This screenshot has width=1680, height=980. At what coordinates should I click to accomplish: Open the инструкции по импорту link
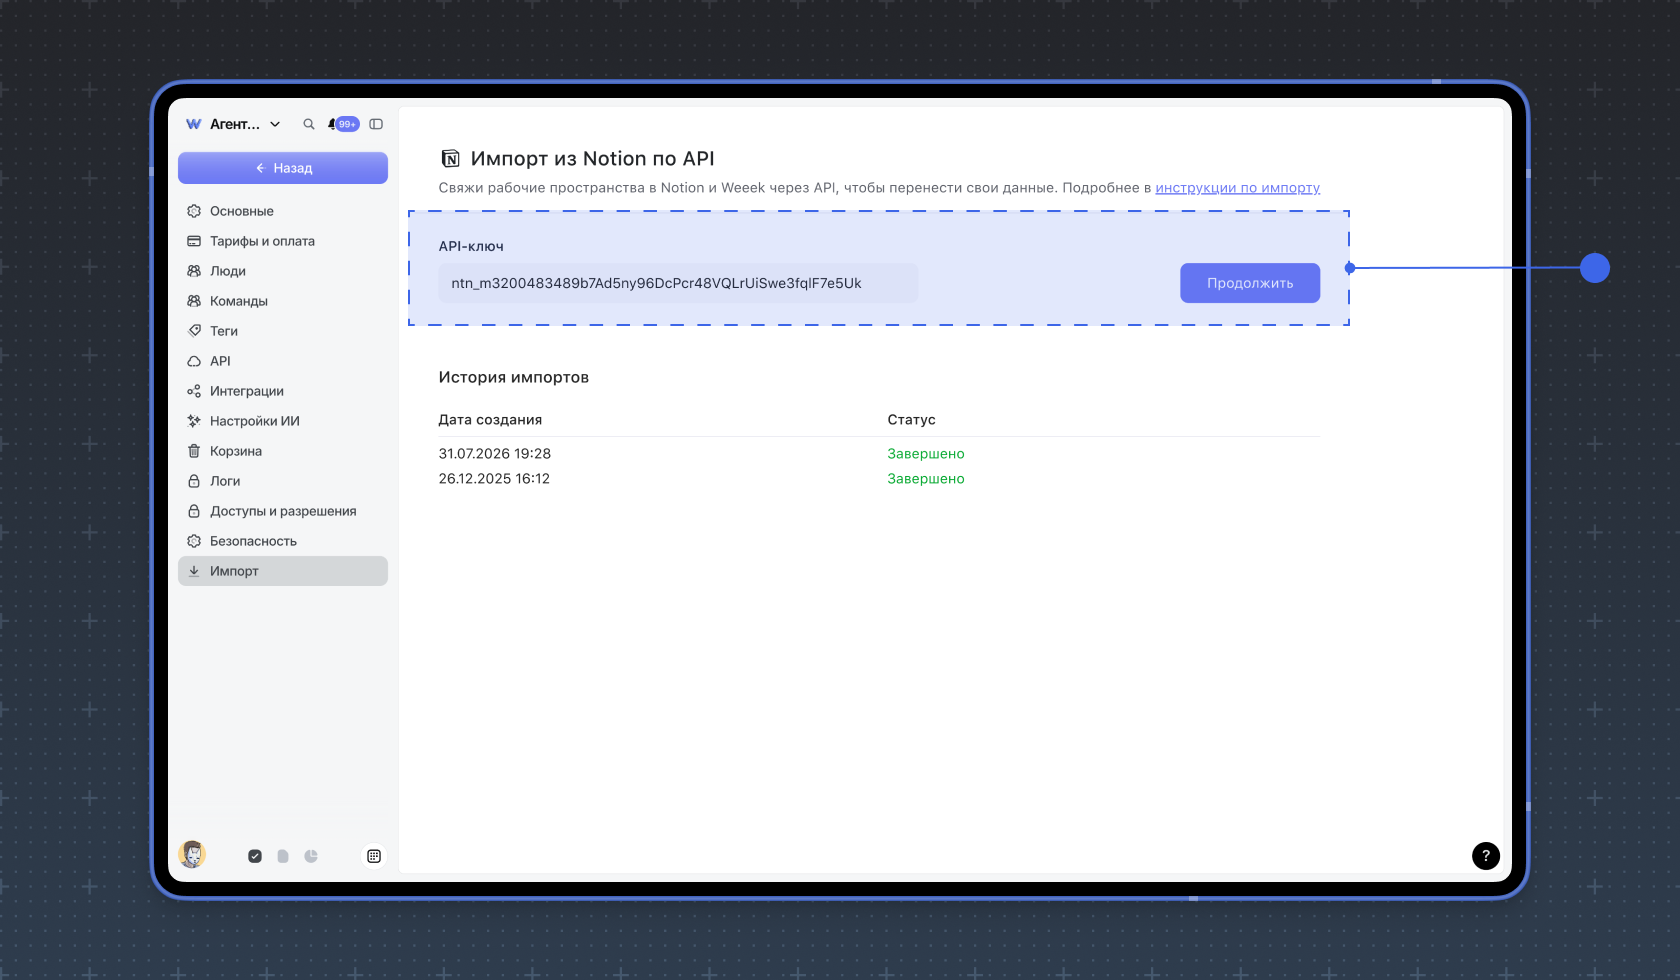(x=1238, y=188)
